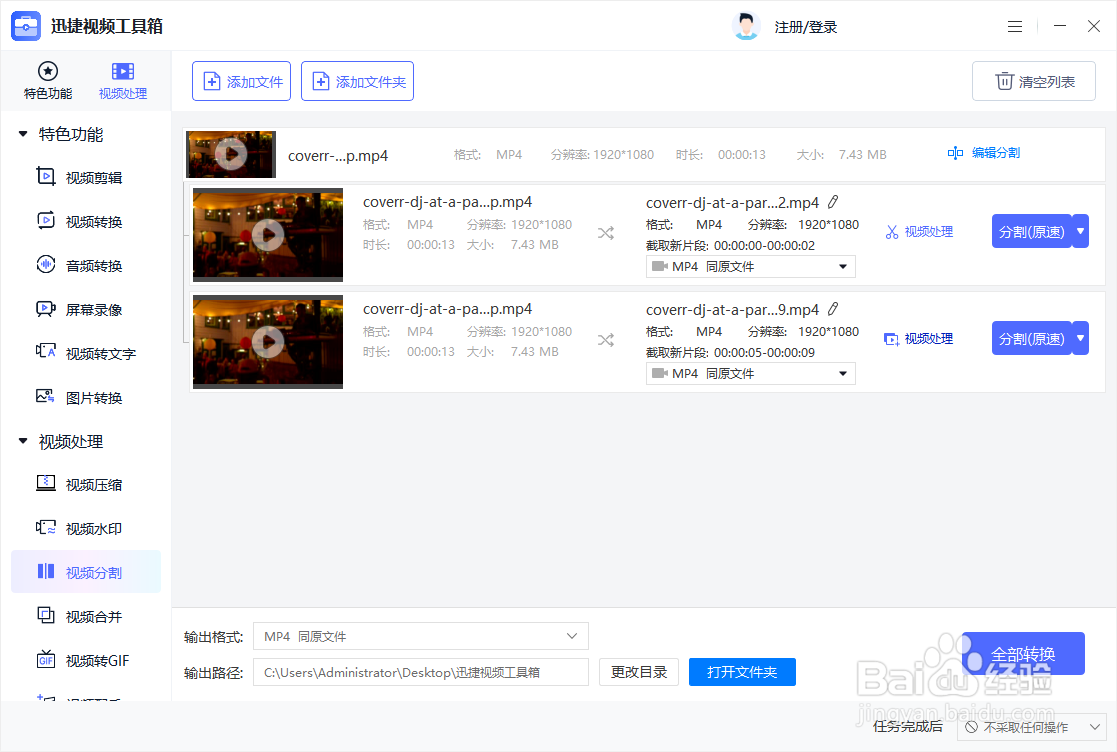Click the 编辑分割 split icon

[955, 152]
